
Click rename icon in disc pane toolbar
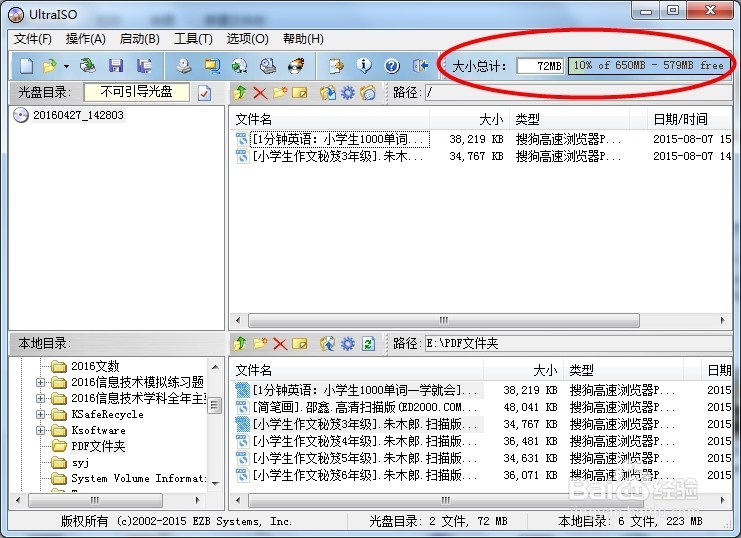[x=300, y=93]
